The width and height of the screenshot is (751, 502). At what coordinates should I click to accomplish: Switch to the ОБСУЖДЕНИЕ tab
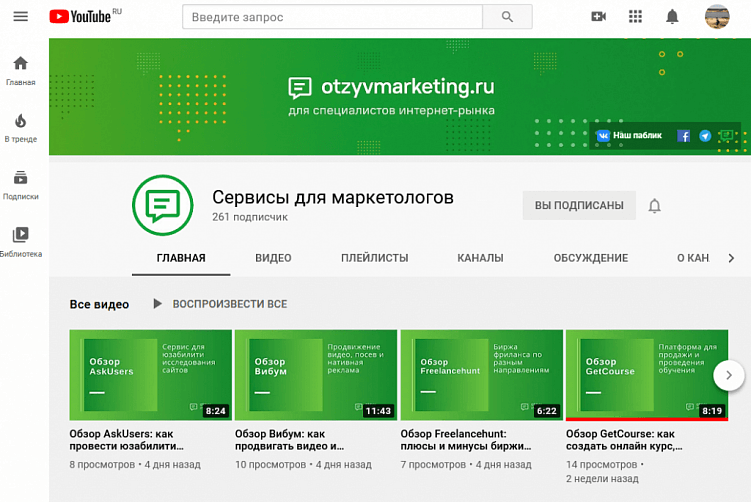pyautogui.click(x=591, y=258)
